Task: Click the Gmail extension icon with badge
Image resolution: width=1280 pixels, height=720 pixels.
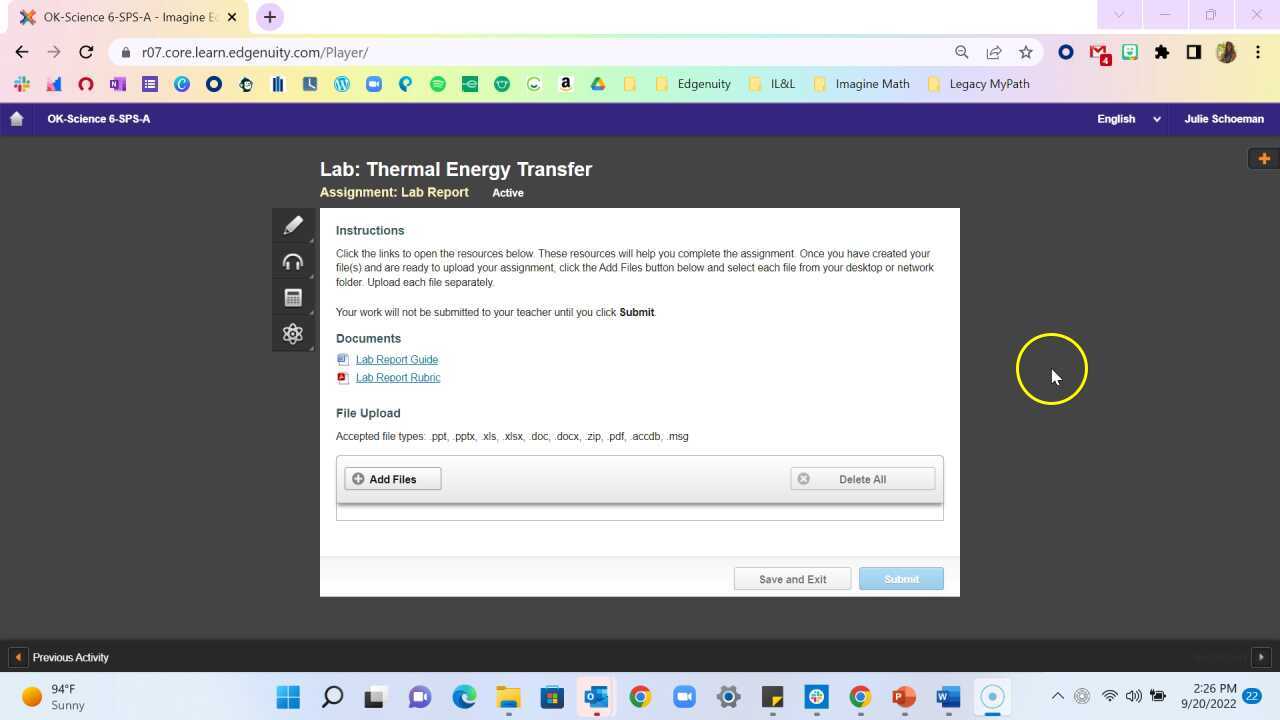Action: click(x=1099, y=53)
